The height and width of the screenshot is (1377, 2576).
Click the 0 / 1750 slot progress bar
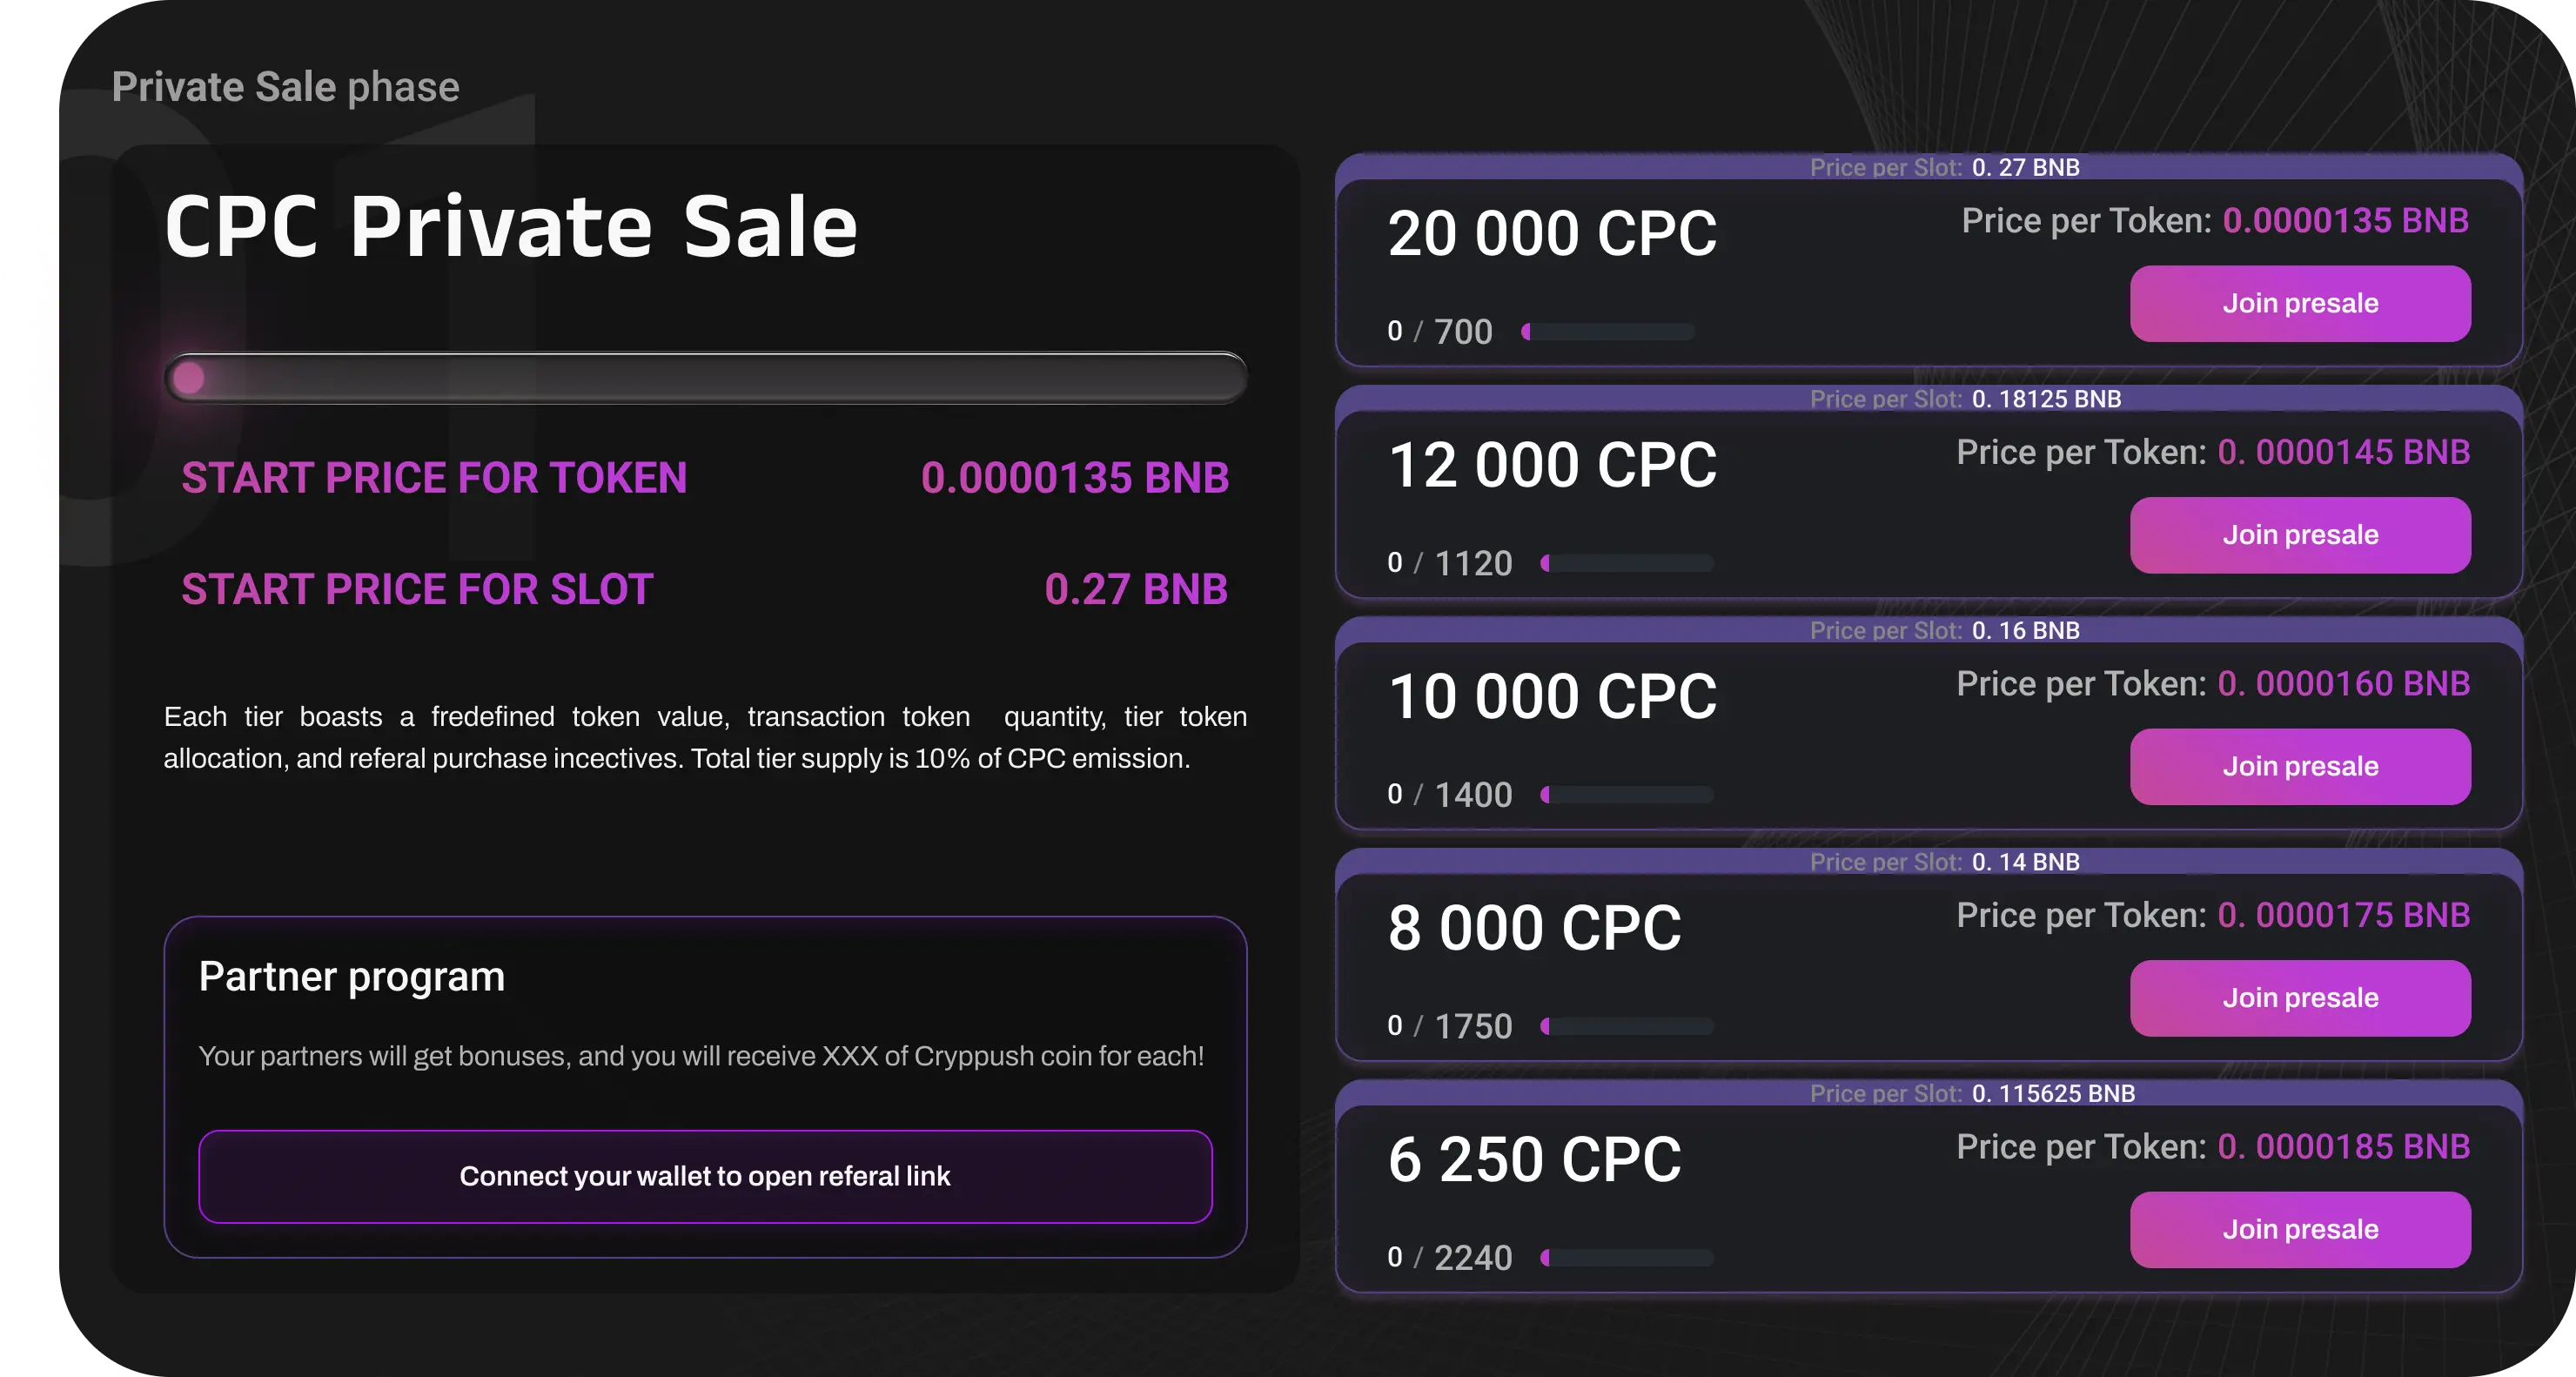click(1627, 1026)
